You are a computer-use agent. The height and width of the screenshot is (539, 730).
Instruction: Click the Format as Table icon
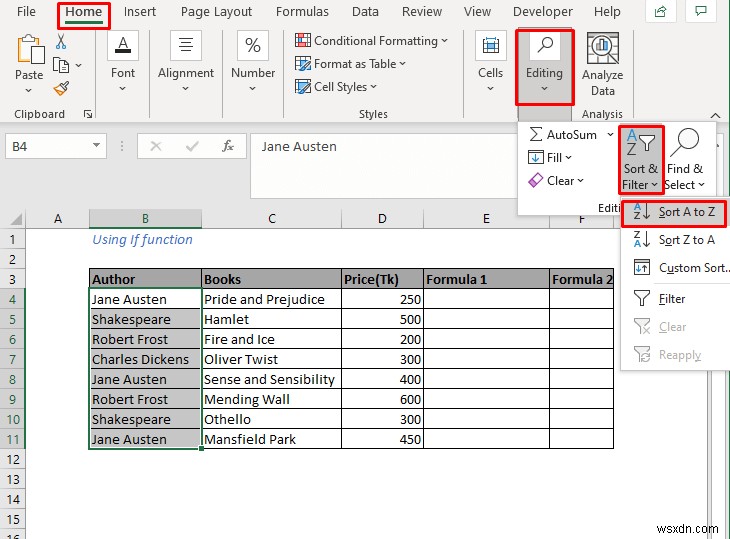(303, 63)
